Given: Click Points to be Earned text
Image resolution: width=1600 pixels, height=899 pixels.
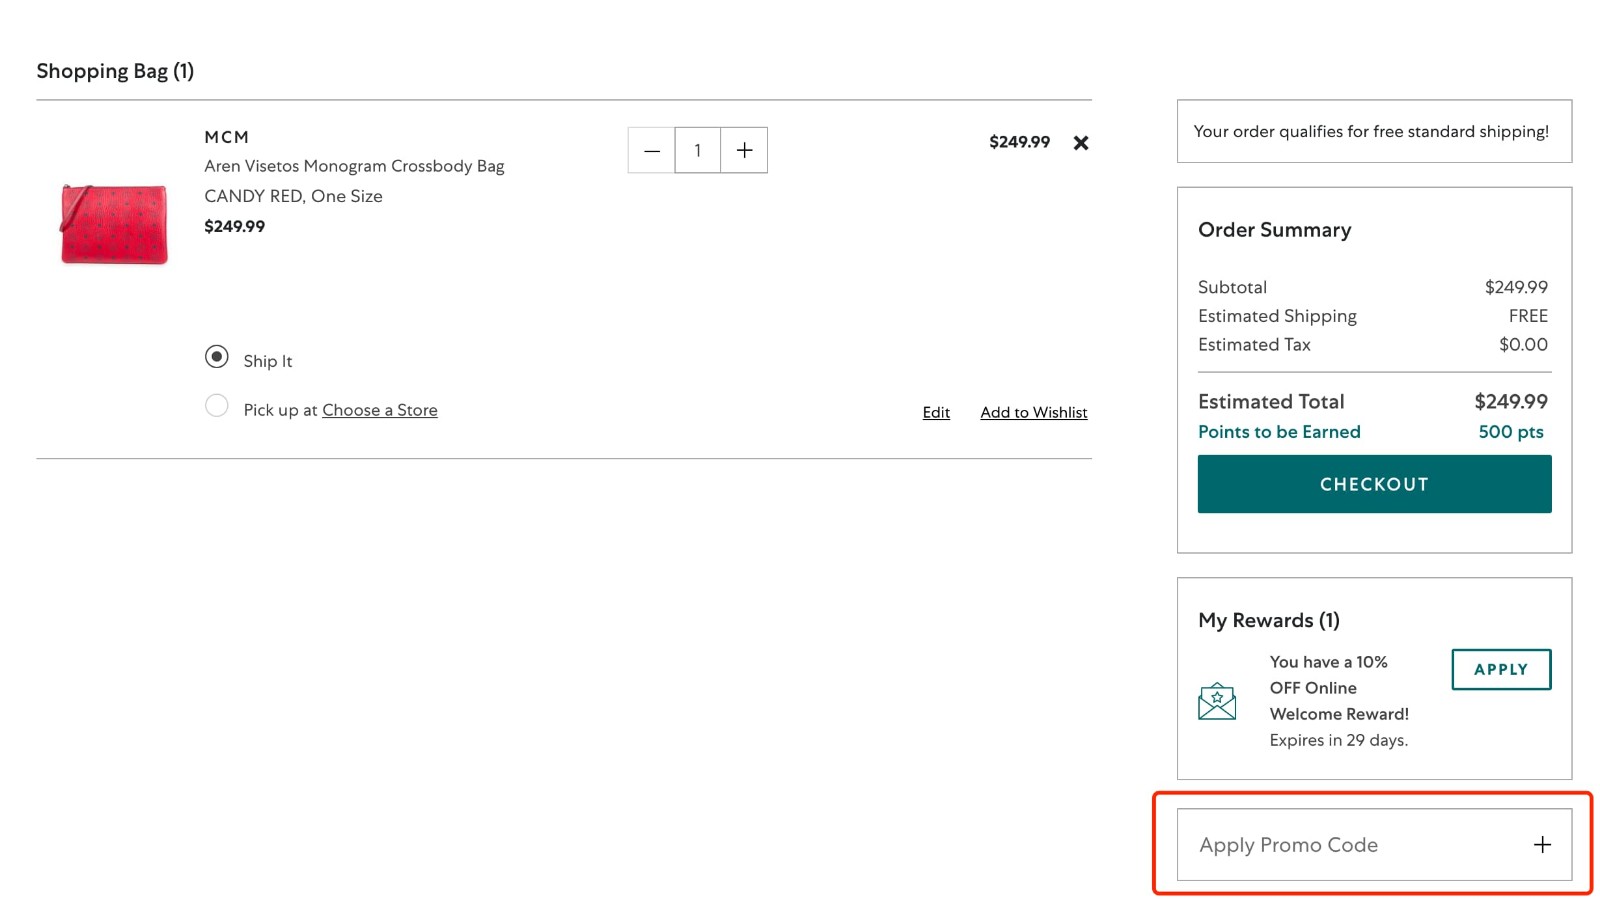Looking at the screenshot, I should [x=1279, y=432].
